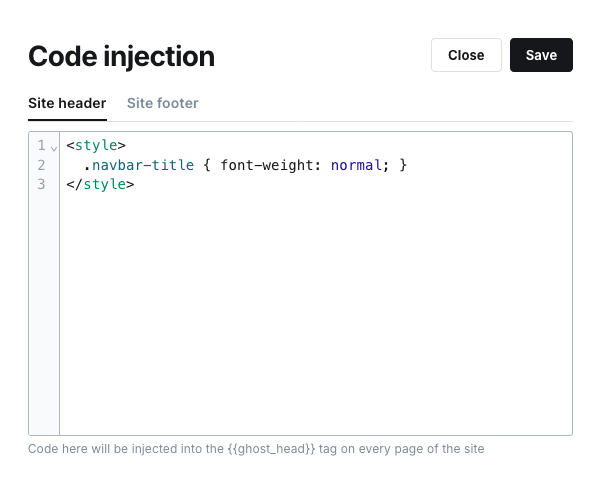600x480 pixels.
Task: Click the .navbar-title selector text
Action: coord(138,165)
